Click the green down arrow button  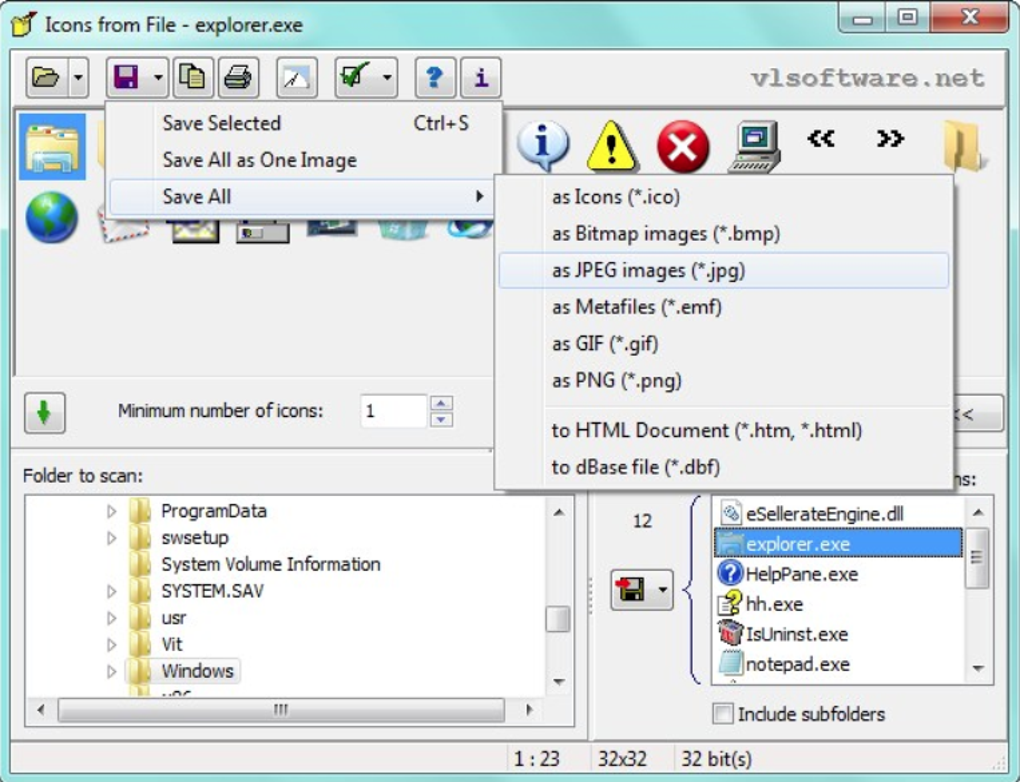(45, 413)
